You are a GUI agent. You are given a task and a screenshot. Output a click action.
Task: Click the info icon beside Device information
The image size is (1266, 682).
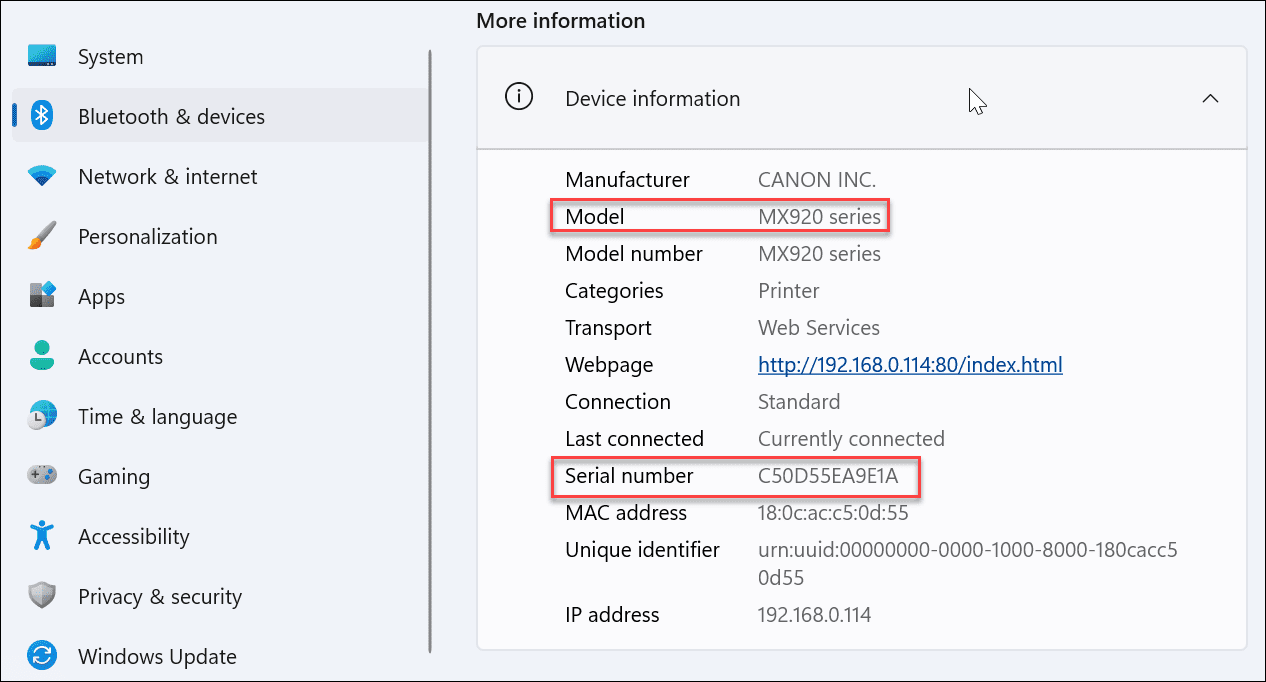(519, 97)
